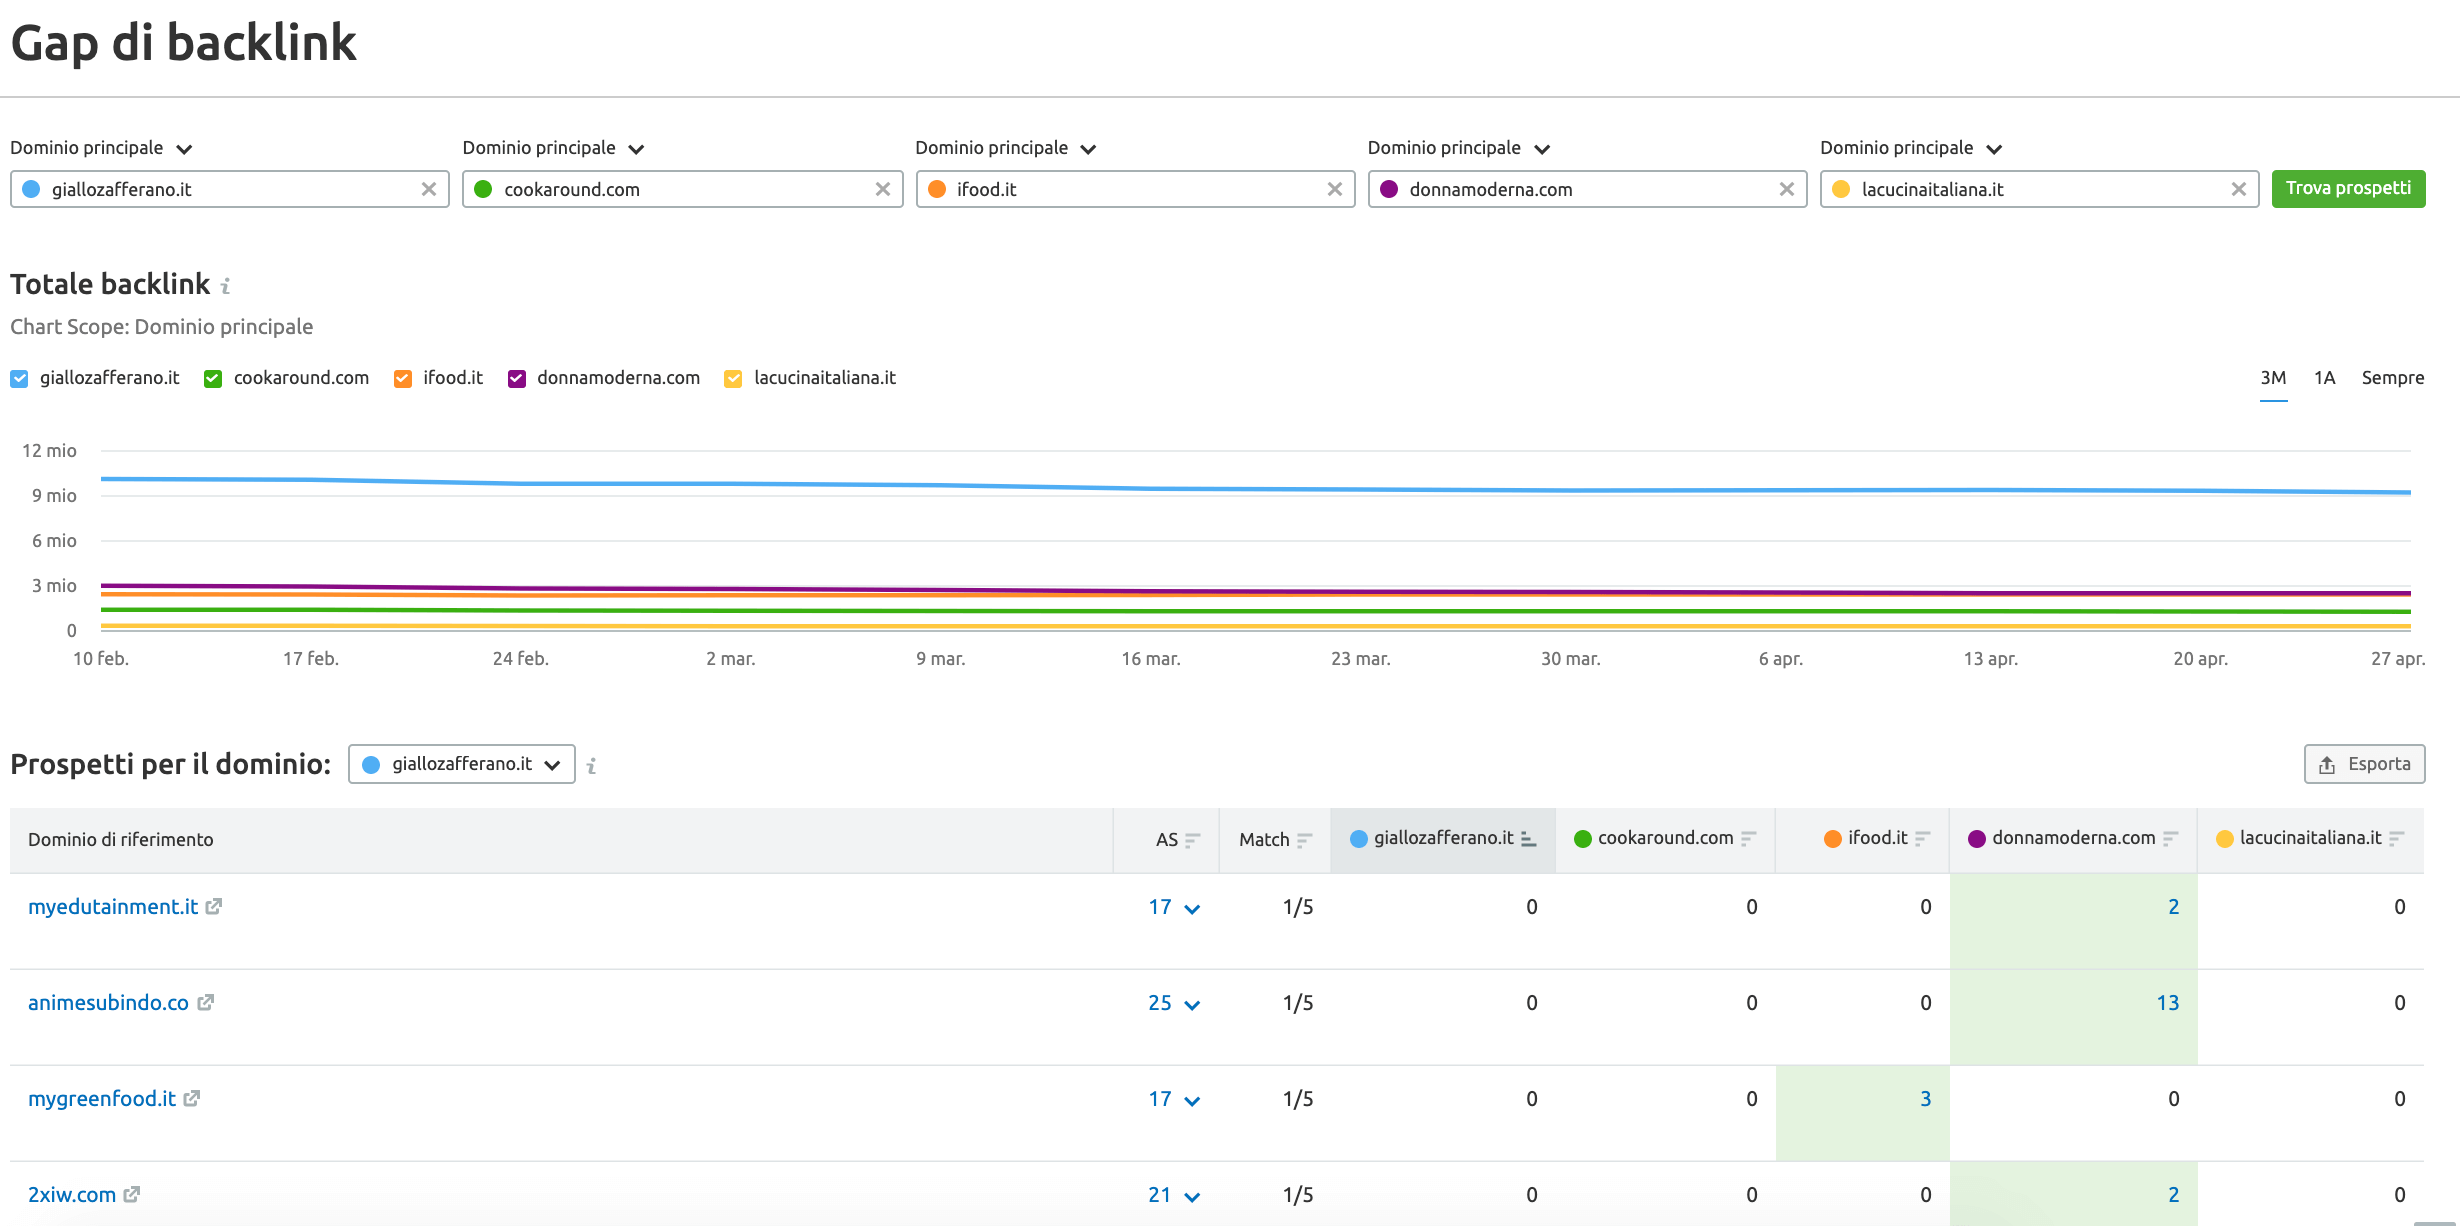The image size is (2460, 1226).
Task: Open animesubindo.co domain link
Action: 108,1003
